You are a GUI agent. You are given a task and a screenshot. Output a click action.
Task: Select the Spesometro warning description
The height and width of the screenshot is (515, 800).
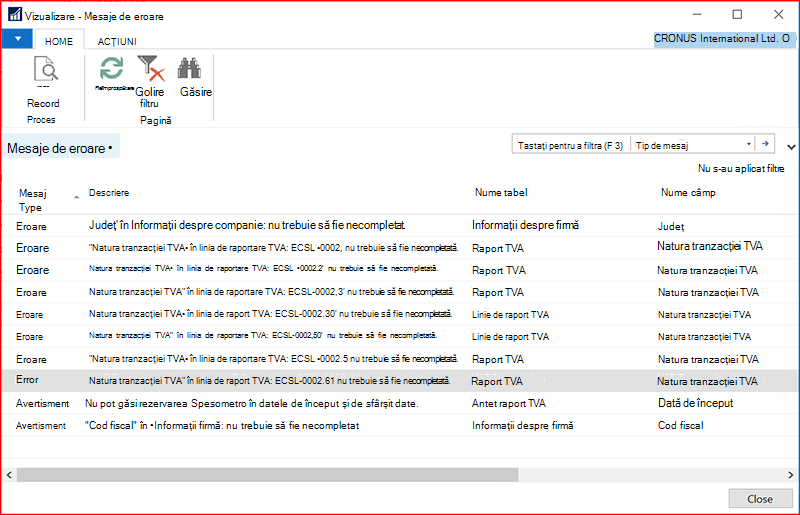(252, 404)
